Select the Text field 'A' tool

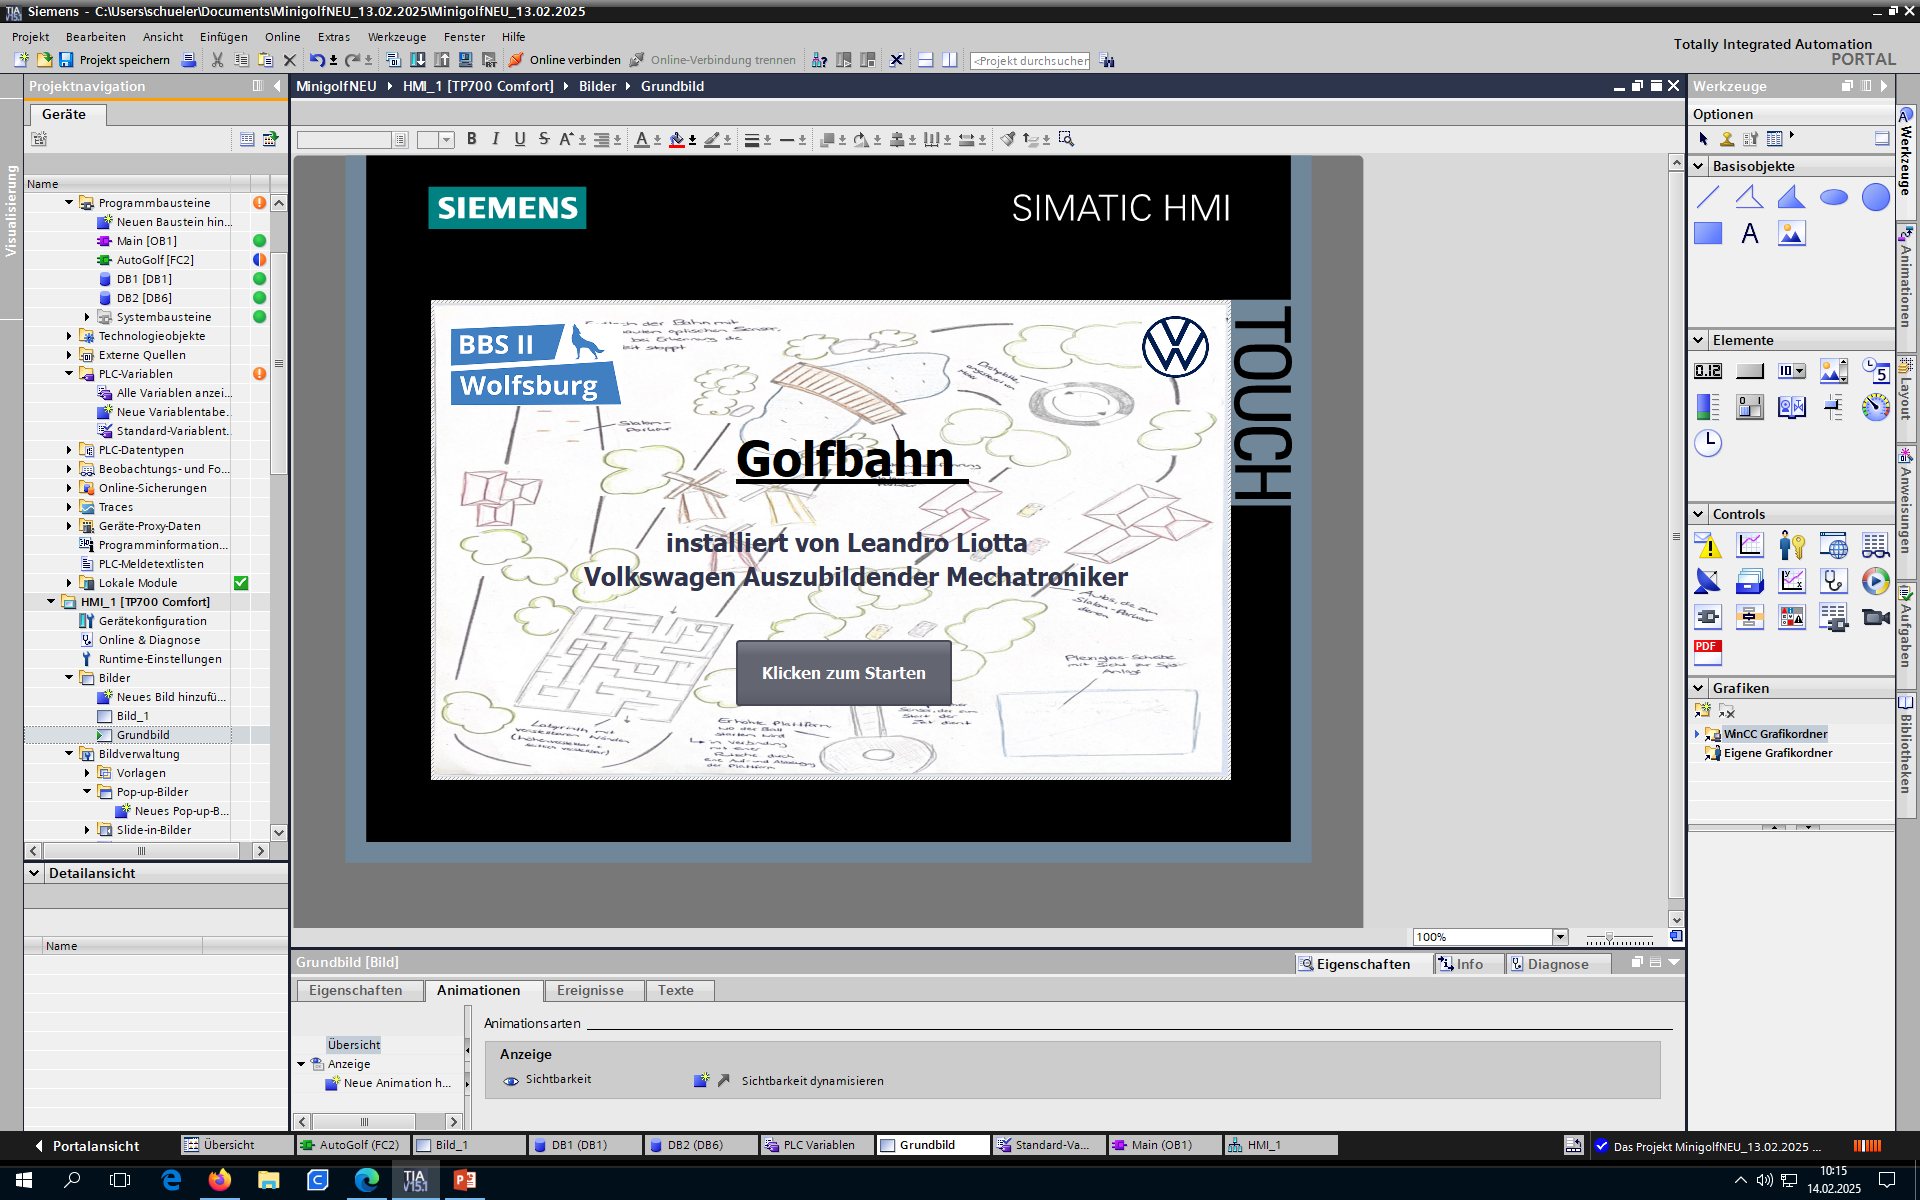(1749, 234)
